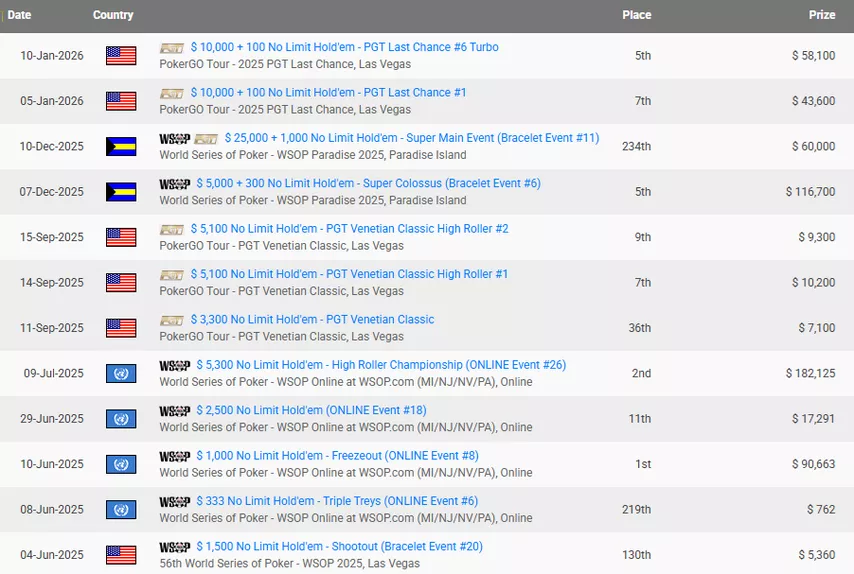Click the WSOP logo beside the Shootout event
Image resolution: width=854 pixels, height=574 pixels.
(174, 547)
